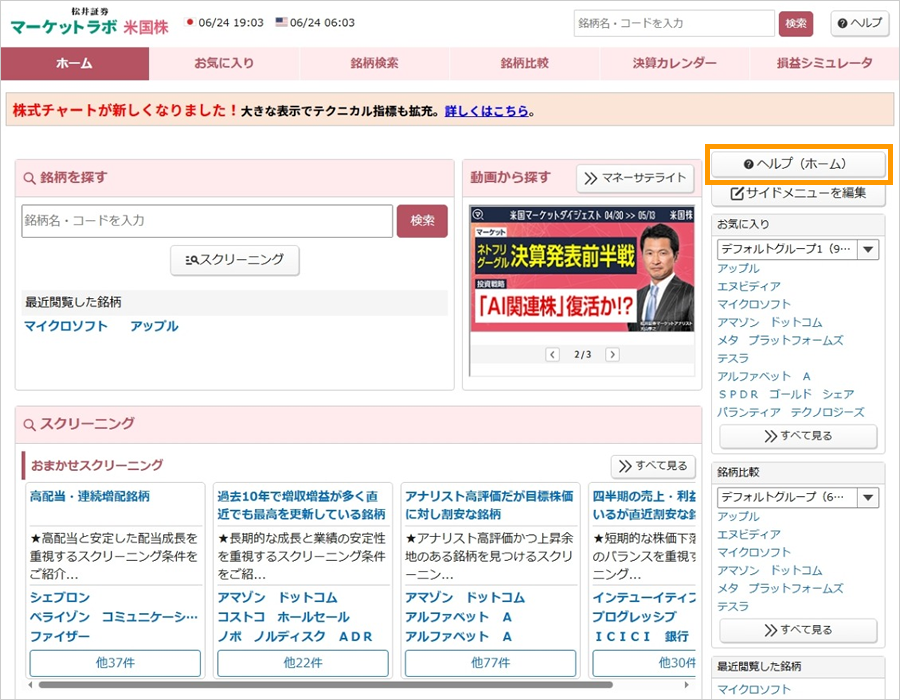This screenshot has width=900, height=700.
Task: Click the 他37件 button
Action: pos(115,663)
